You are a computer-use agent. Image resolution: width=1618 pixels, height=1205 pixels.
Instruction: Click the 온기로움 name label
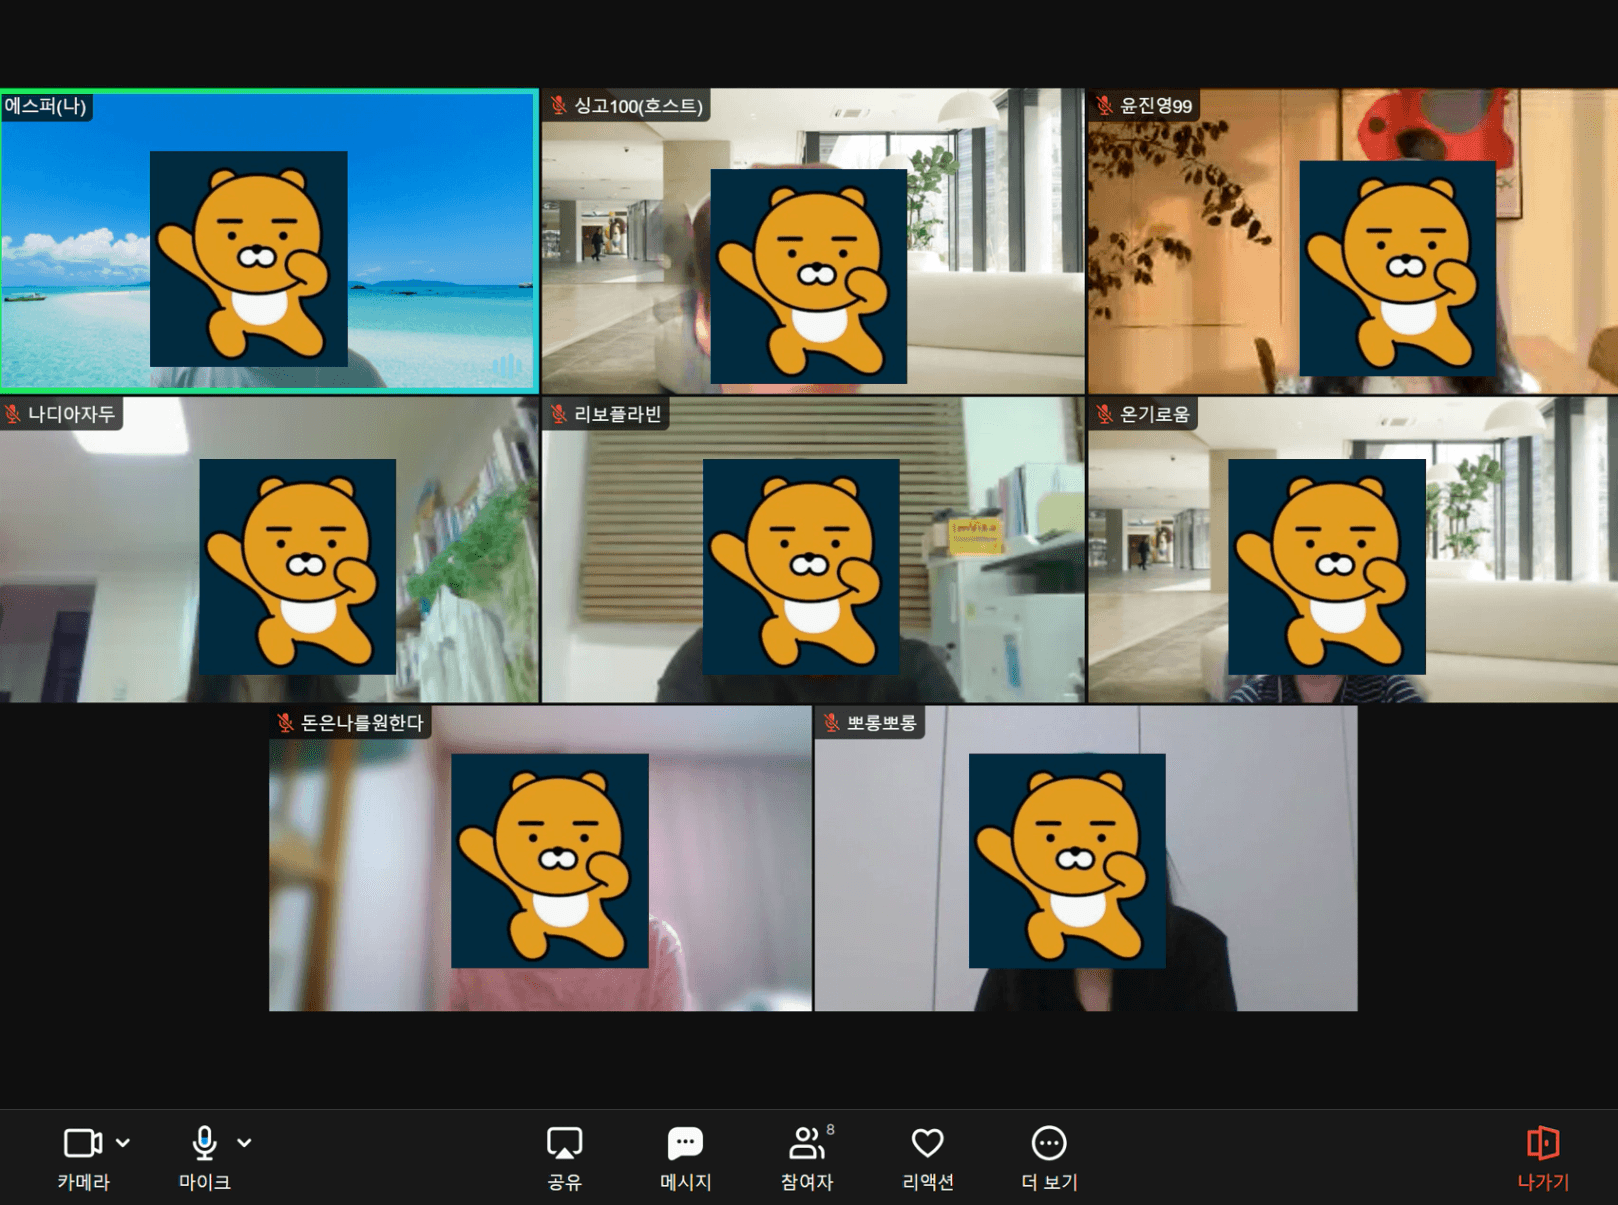point(1154,414)
